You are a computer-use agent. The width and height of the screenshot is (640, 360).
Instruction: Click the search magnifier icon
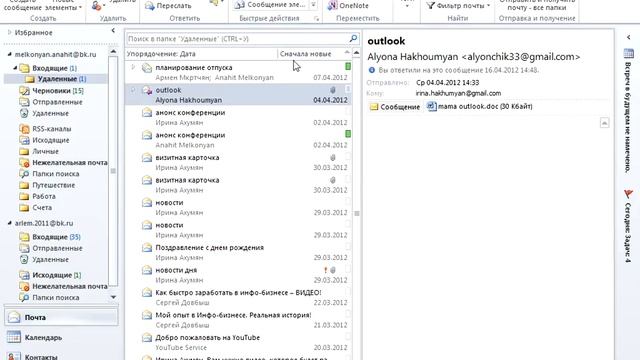tap(353, 38)
